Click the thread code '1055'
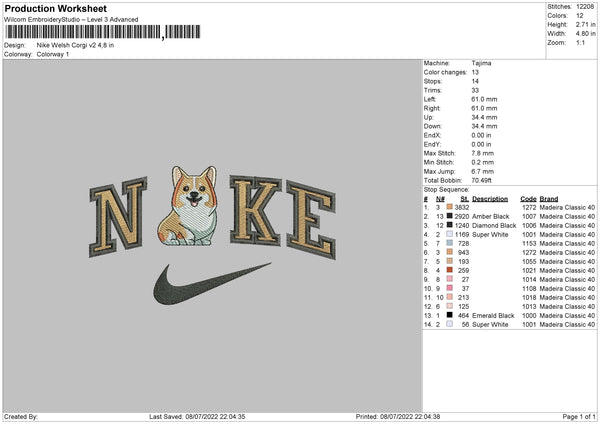 [529, 261]
